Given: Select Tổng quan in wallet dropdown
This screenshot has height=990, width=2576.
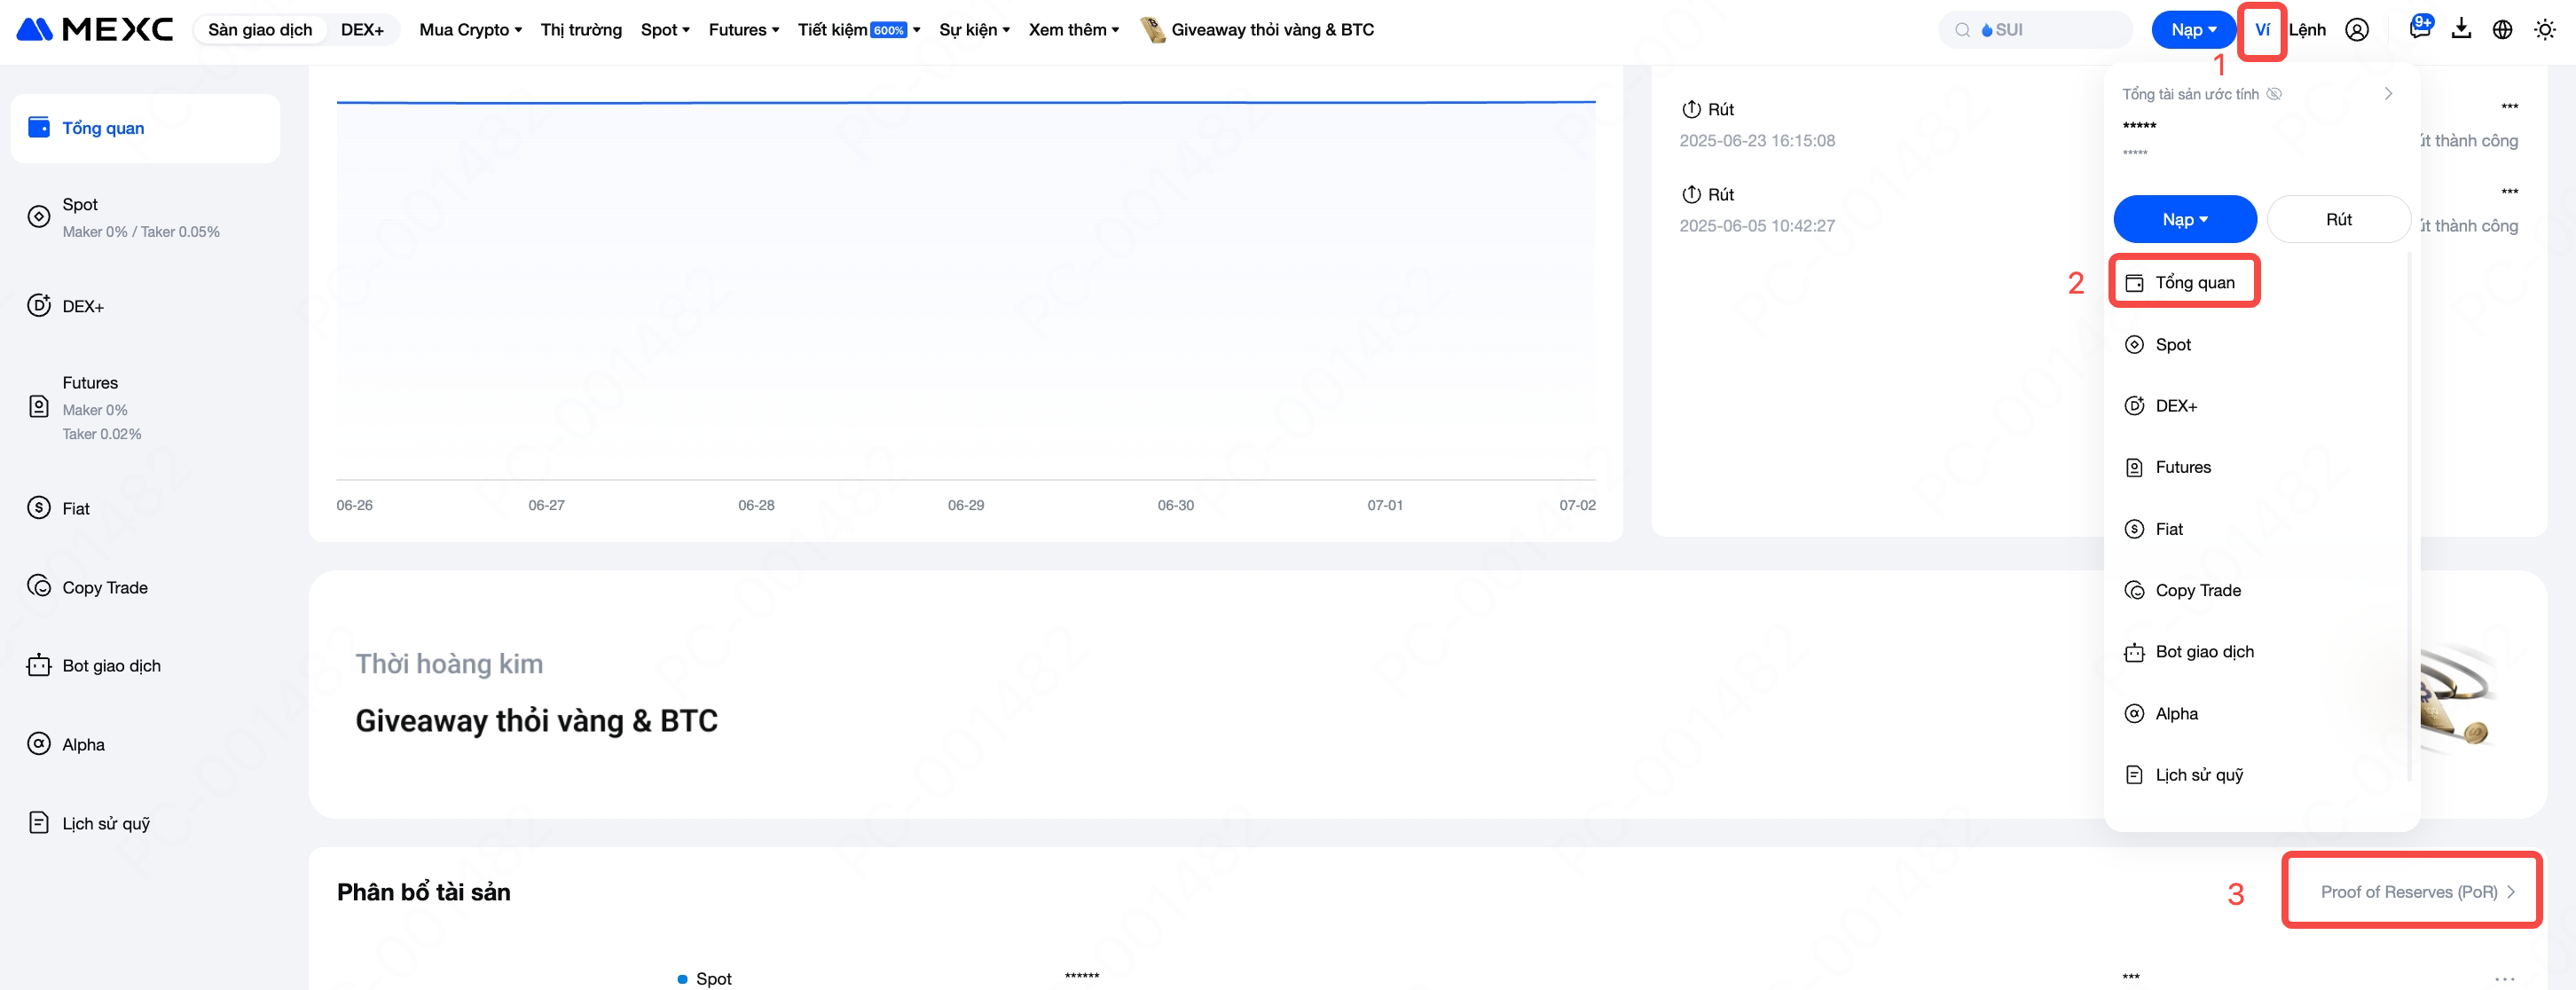Looking at the screenshot, I should (2184, 283).
